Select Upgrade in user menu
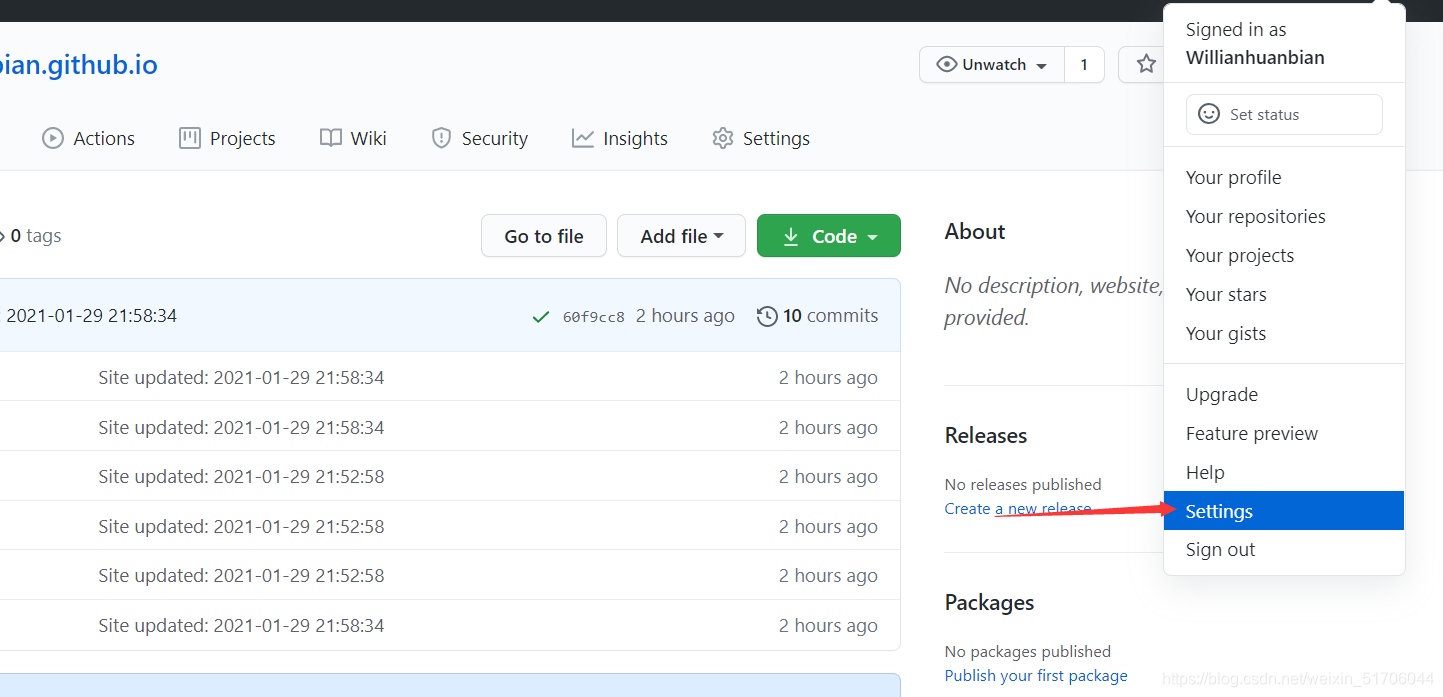This screenshot has height=697, width=1443. (1284, 394)
